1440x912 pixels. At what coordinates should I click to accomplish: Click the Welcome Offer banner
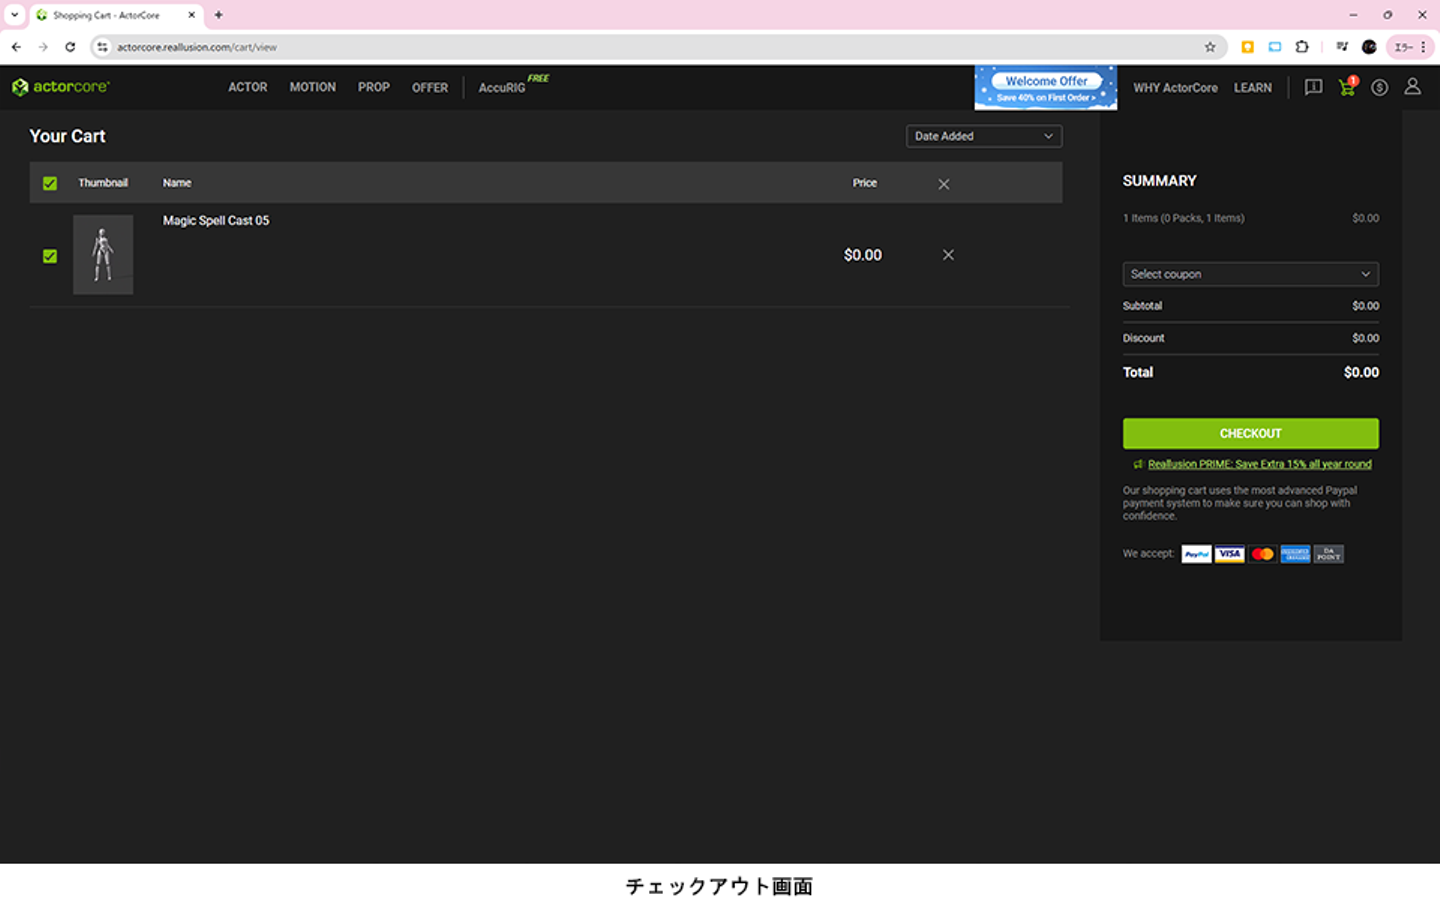[1046, 88]
